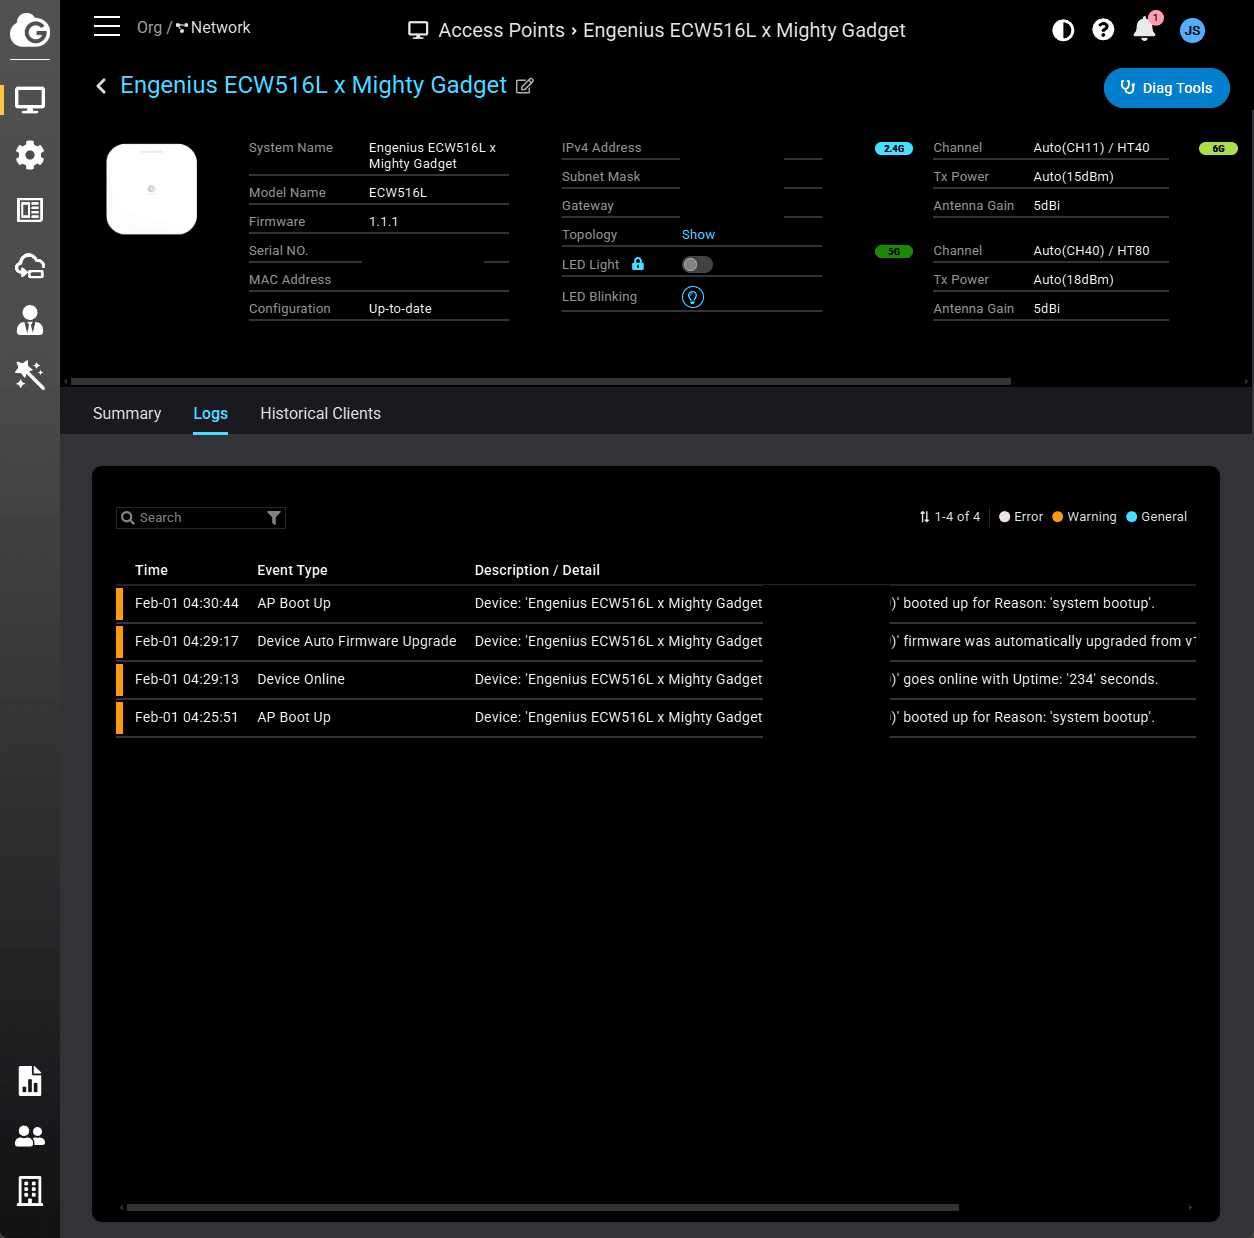
Task: Open the reports chart sidebar icon
Action: (x=30, y=1081)
